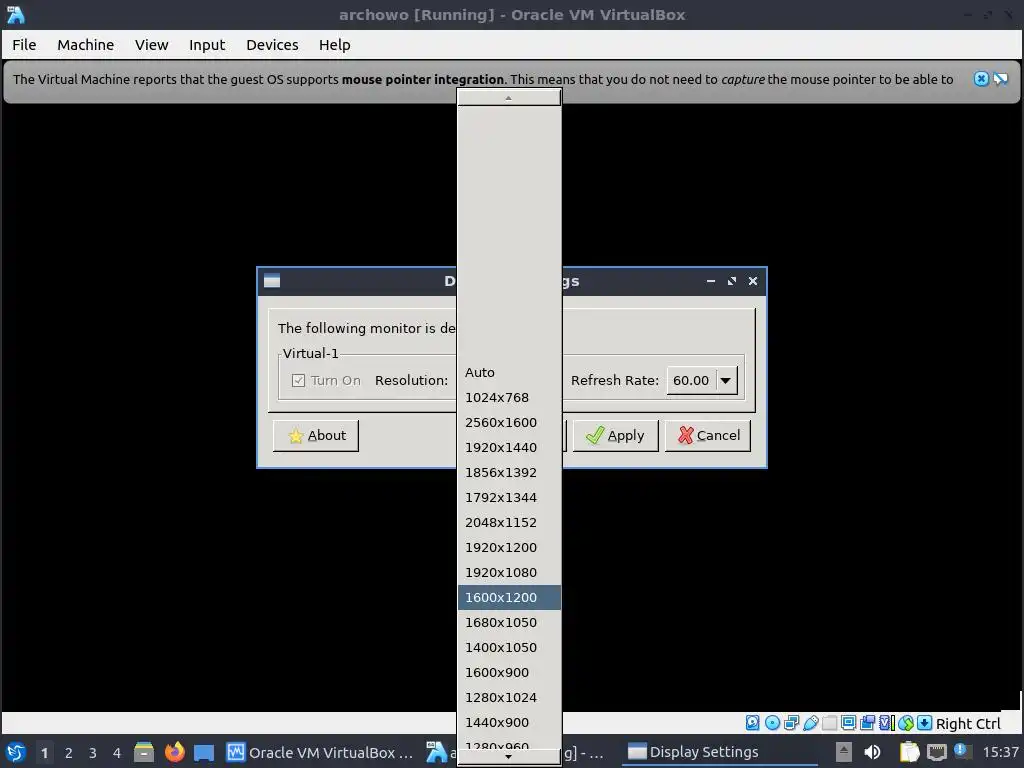Select 1440x900 resolution

tap(509, 722)
